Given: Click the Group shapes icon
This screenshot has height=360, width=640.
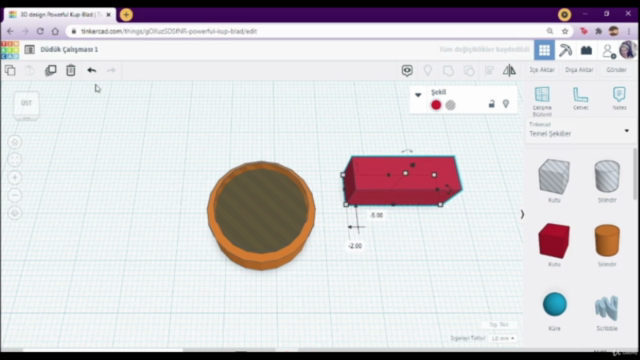Looking at the screenshot, I should [448, 71].
